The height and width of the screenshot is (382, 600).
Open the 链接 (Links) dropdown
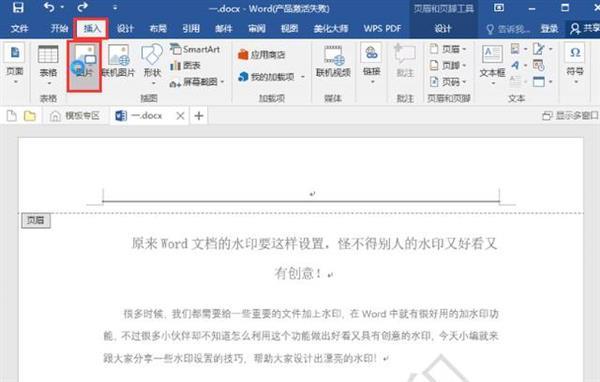[372, 64]
